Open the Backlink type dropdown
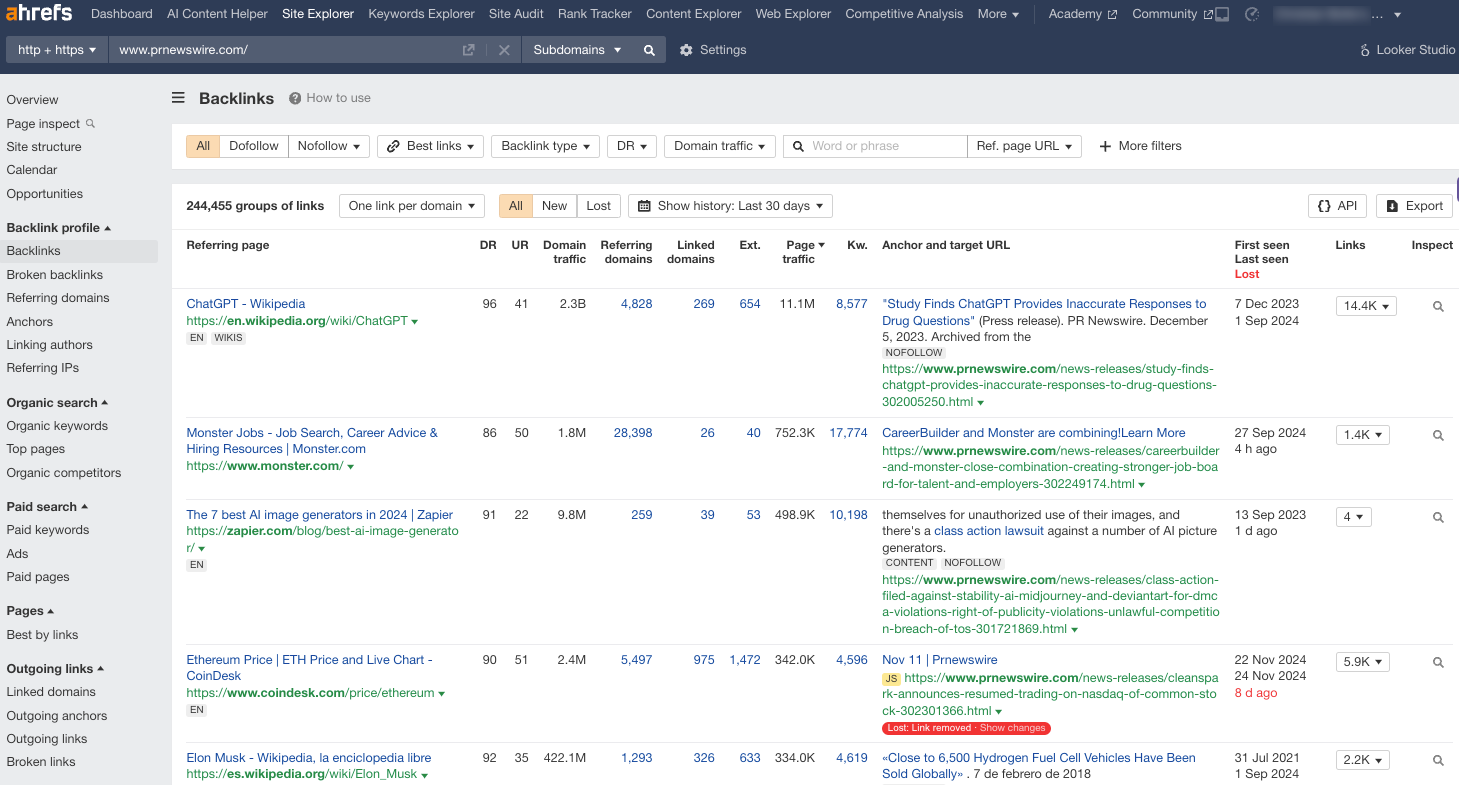1459x785 pixels. point(546,146)
